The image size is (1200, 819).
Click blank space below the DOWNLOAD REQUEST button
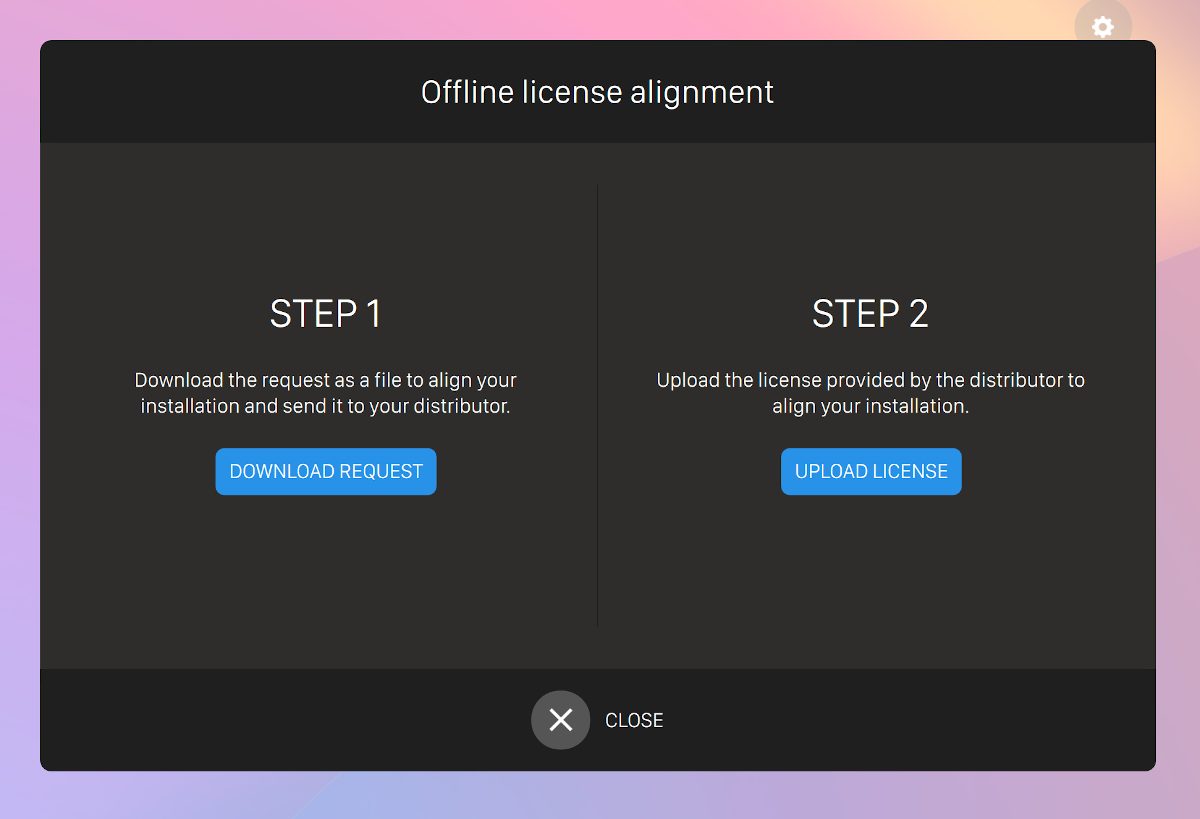pyautogui.click(x=325, y=570)
